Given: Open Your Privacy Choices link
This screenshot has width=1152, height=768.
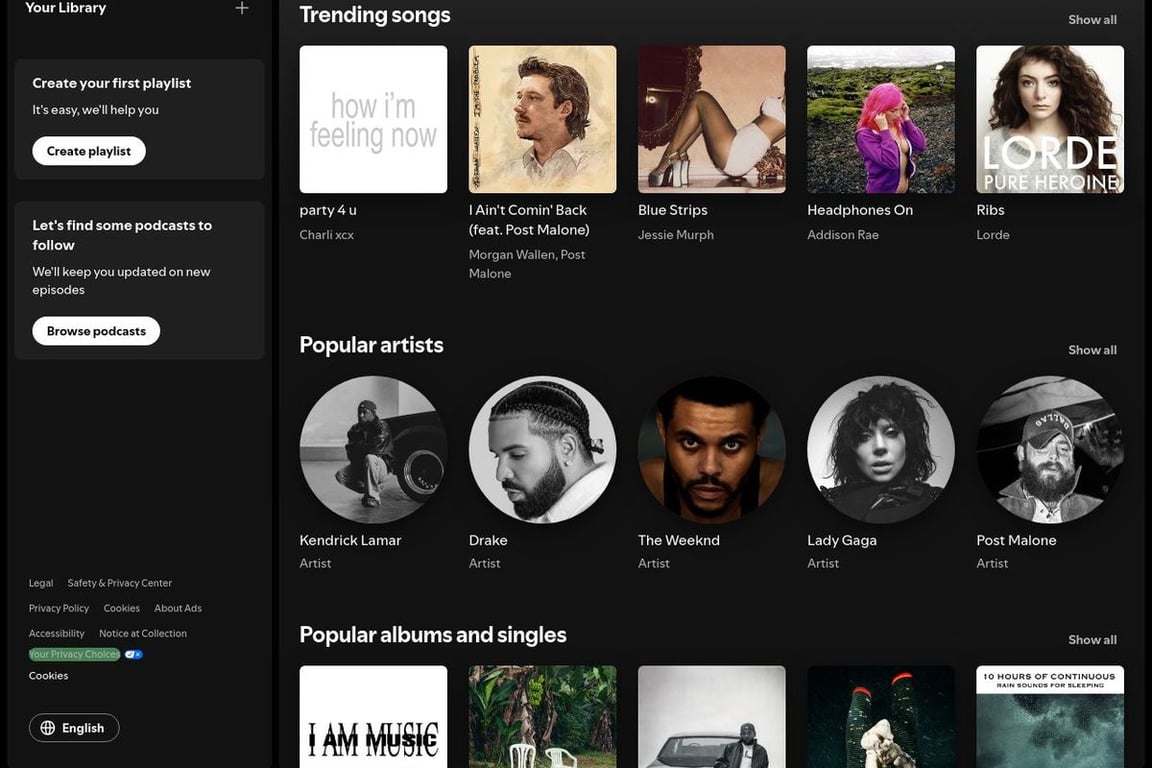Looking at the screenshot, I should (x=74, y=654).
